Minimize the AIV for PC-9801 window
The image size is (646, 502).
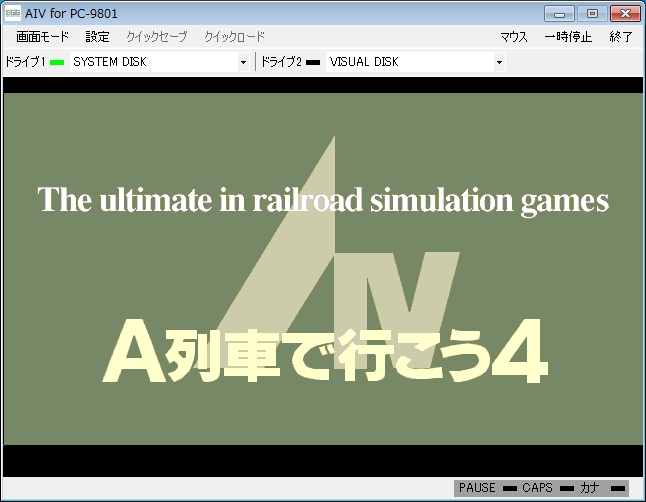(562, 14)
